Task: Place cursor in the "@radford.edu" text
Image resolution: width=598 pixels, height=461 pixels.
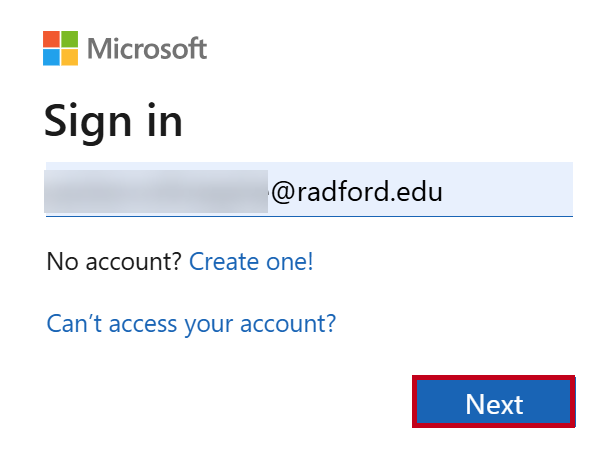Action: pyautogui.click(x=357, y=191)
